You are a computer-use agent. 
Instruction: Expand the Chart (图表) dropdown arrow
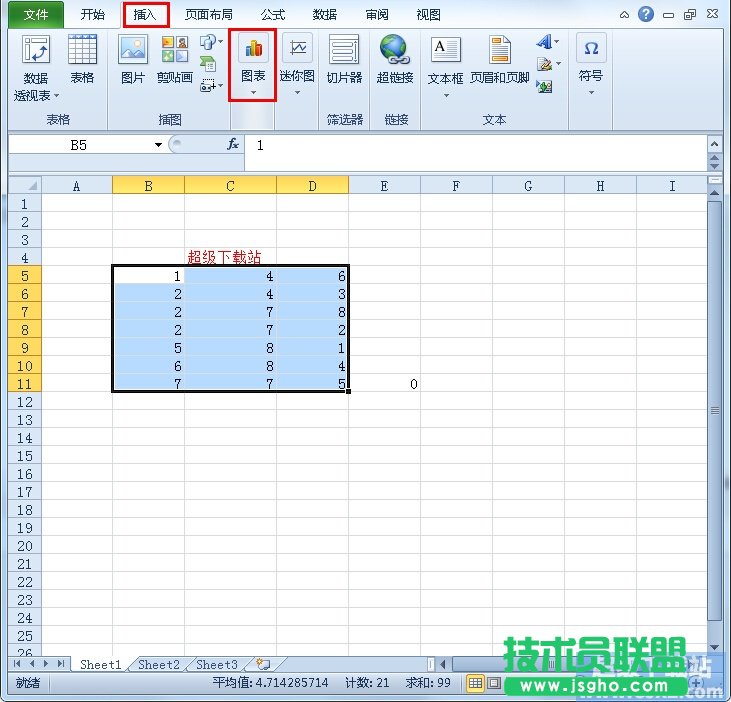click(253, 92)
